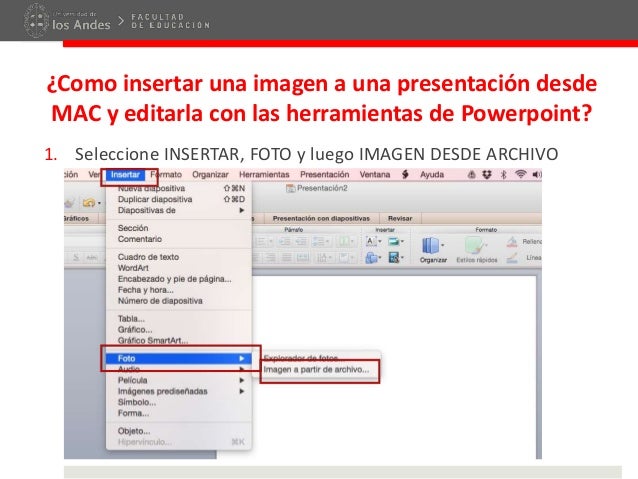Screen dimensions: 638x479
Task: Open the undo history dropdown arrow
Action: (99, 203)
